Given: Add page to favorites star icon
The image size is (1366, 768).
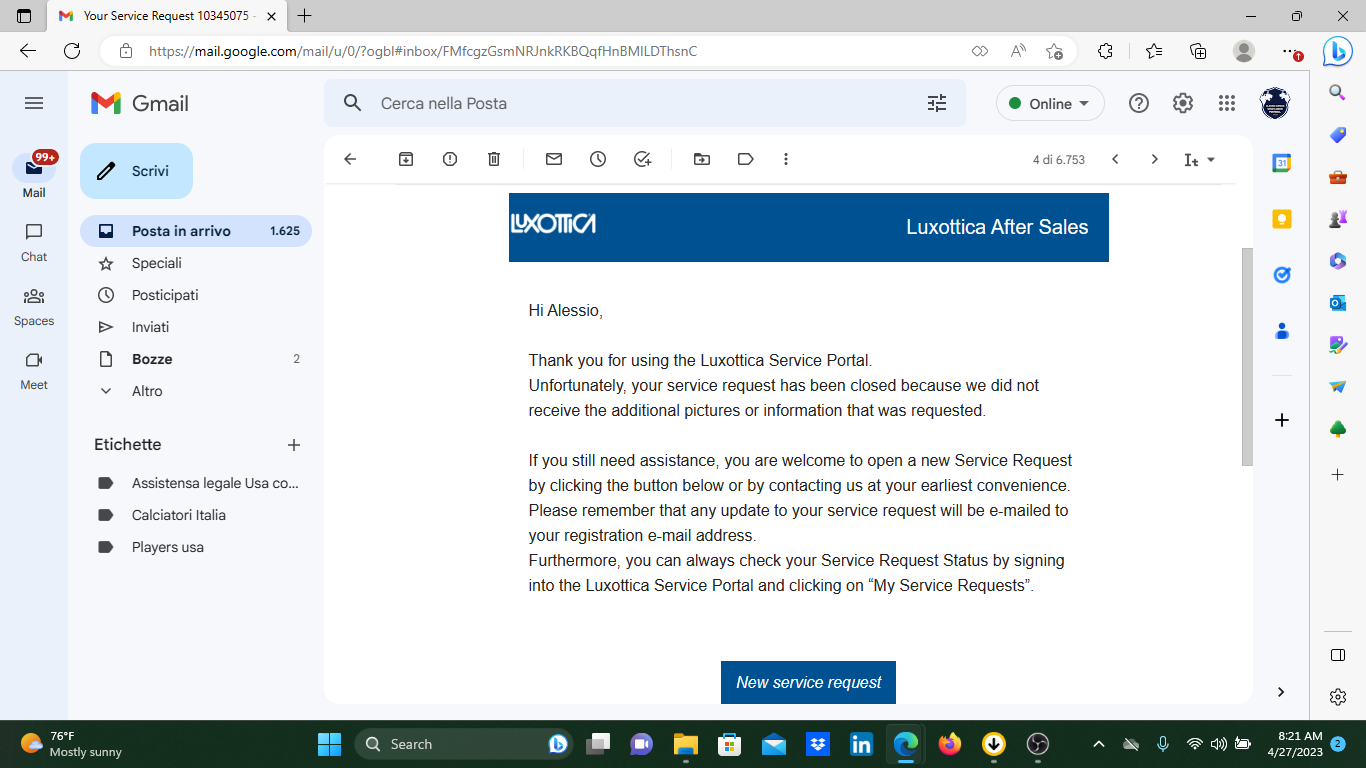Looking at the screenshot, I should point(1054,51).
